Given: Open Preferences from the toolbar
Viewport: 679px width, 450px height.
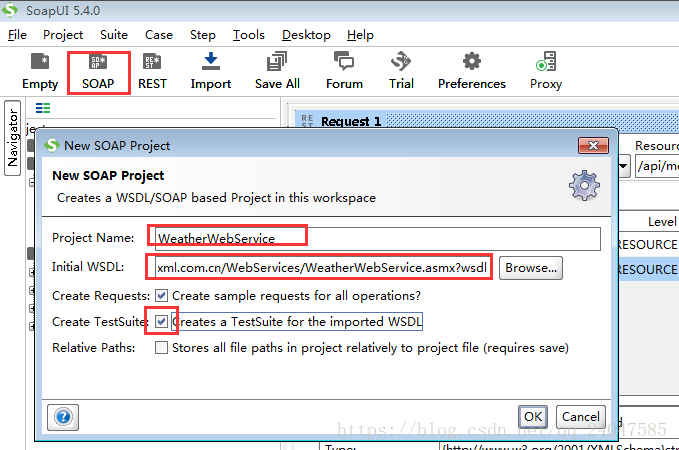Looking at the screenshot, I should (472, 71).
